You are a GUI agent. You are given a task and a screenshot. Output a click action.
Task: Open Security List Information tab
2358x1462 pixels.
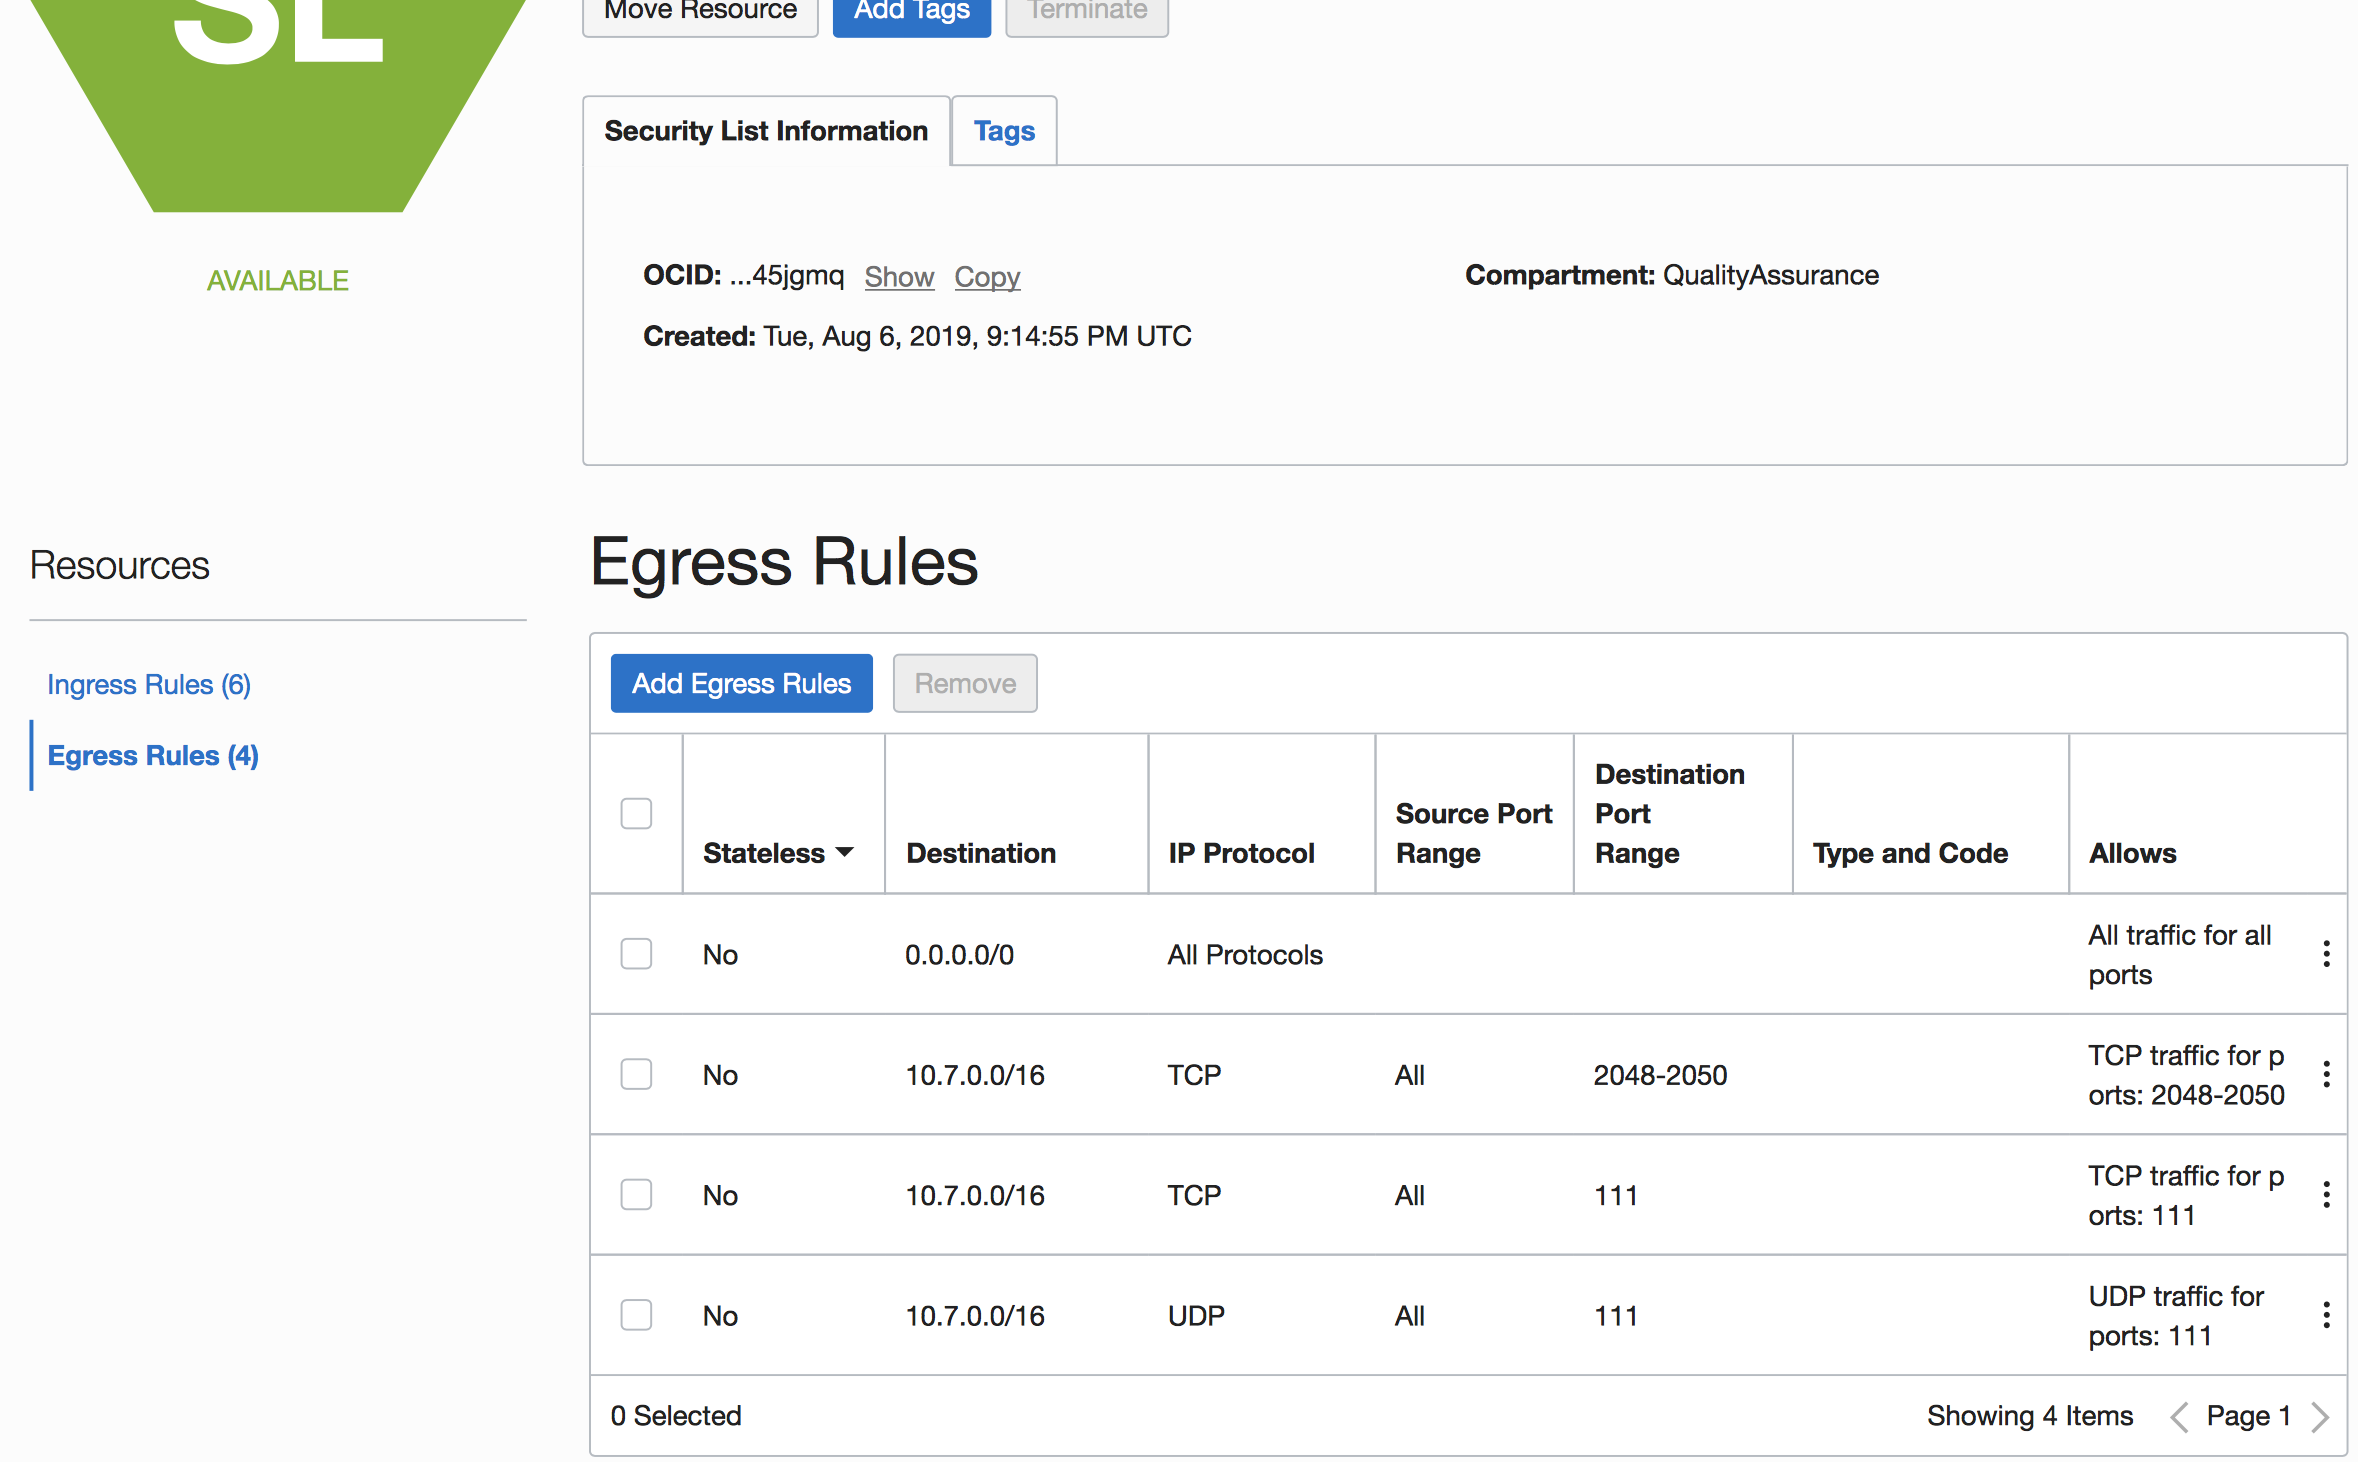(x=766, y=131)
